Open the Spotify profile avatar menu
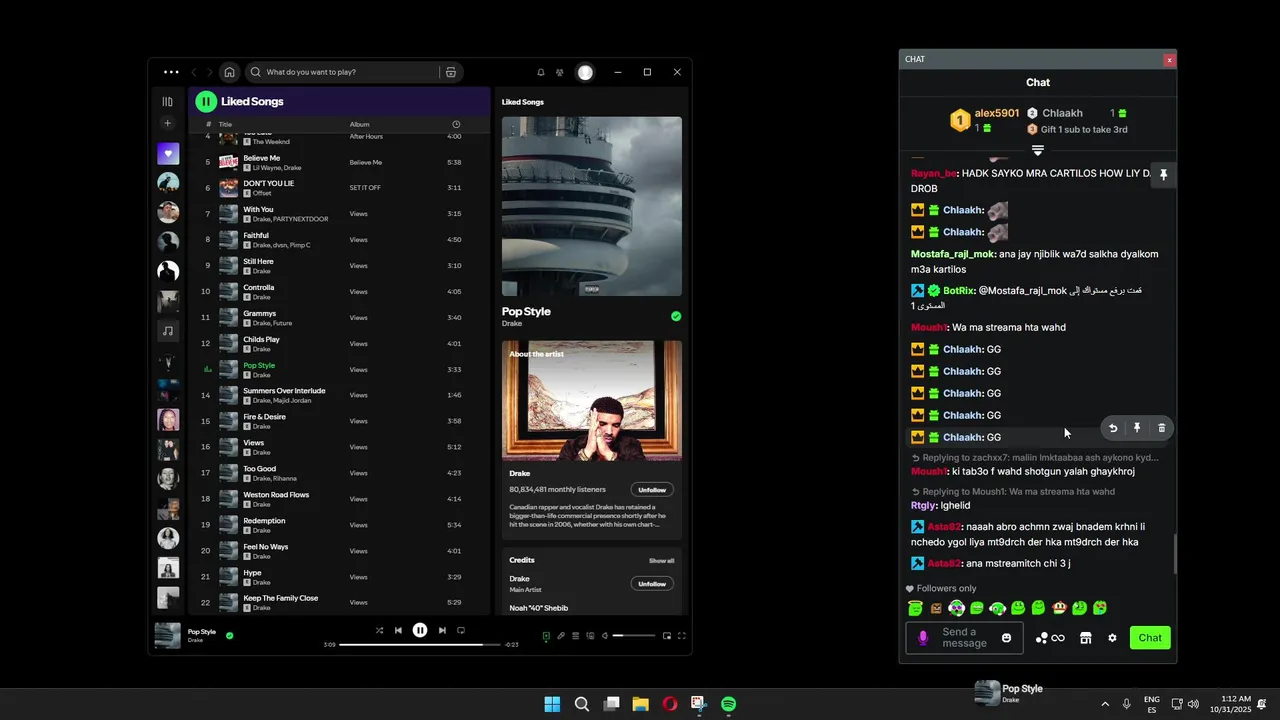1280x720 pixels. (x=585, y=72)
